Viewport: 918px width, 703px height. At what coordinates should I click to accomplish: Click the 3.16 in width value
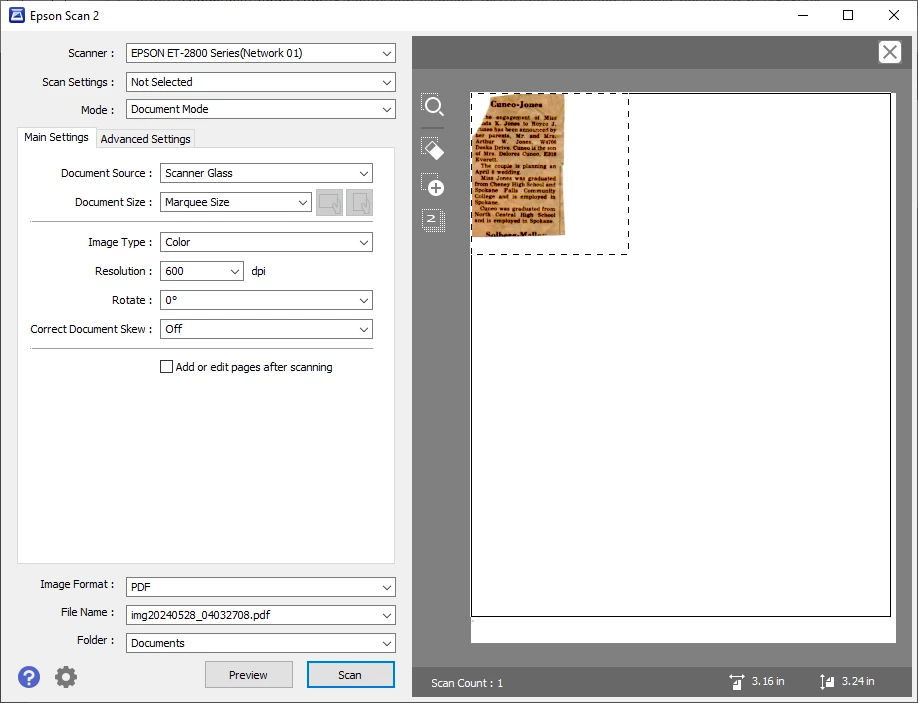coord(768,681)
